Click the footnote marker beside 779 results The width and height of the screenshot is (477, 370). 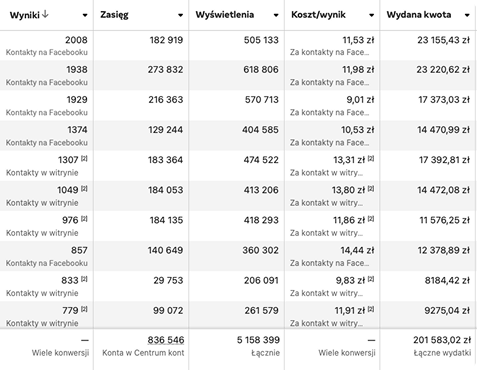click(x=84, y=309)
